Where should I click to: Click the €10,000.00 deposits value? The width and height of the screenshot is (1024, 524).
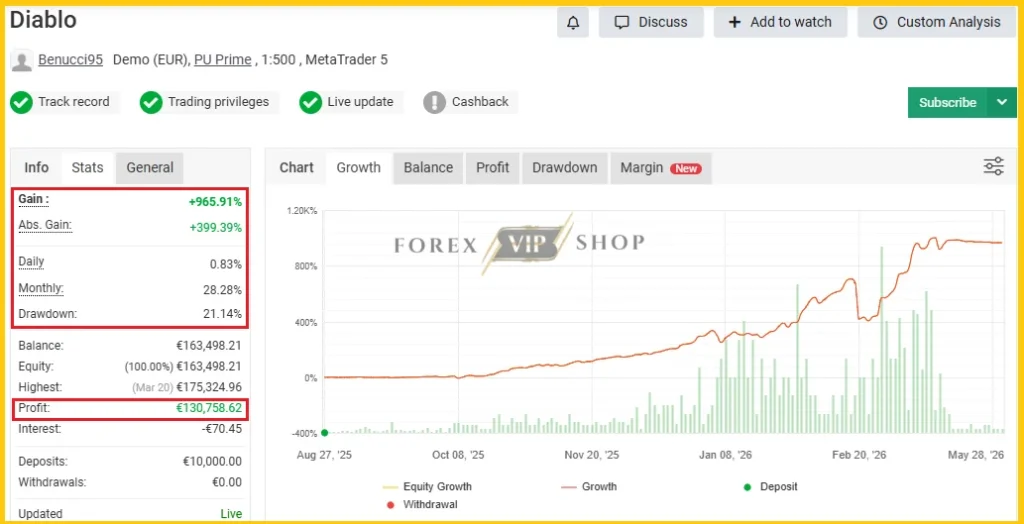click(x=212, y=462)
